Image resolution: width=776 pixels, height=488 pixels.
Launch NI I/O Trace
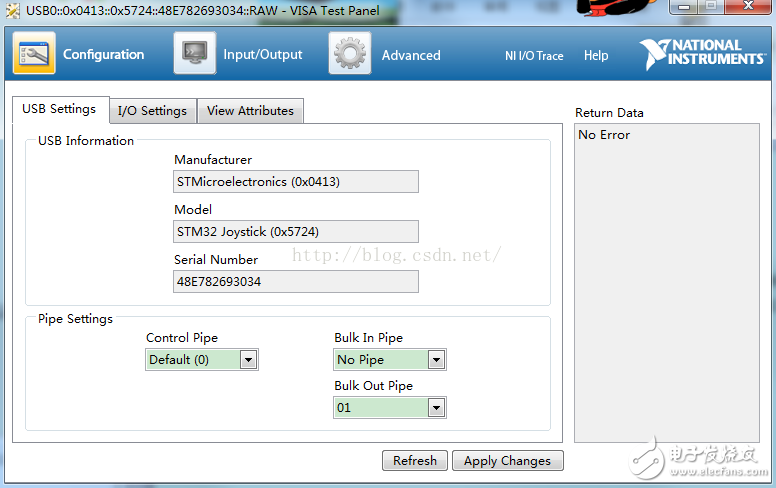click(534, 55)
